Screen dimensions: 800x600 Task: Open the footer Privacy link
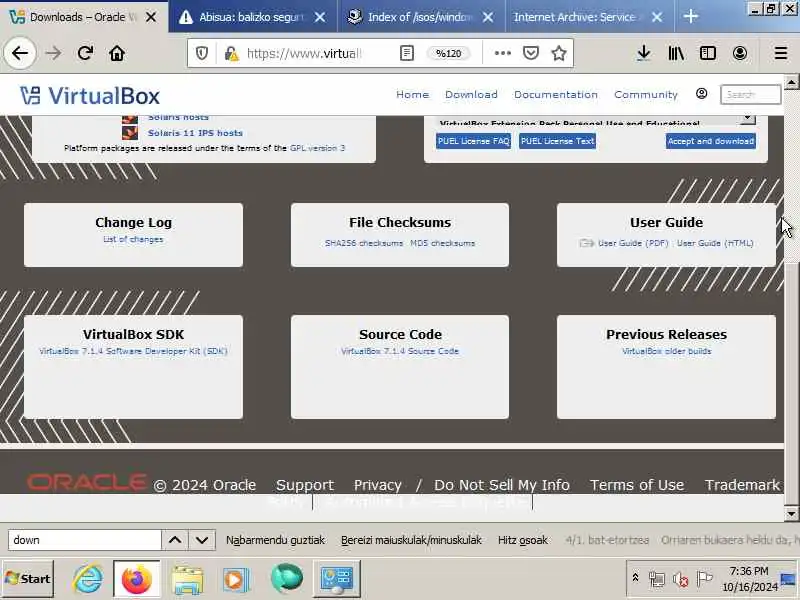(378, 485)
